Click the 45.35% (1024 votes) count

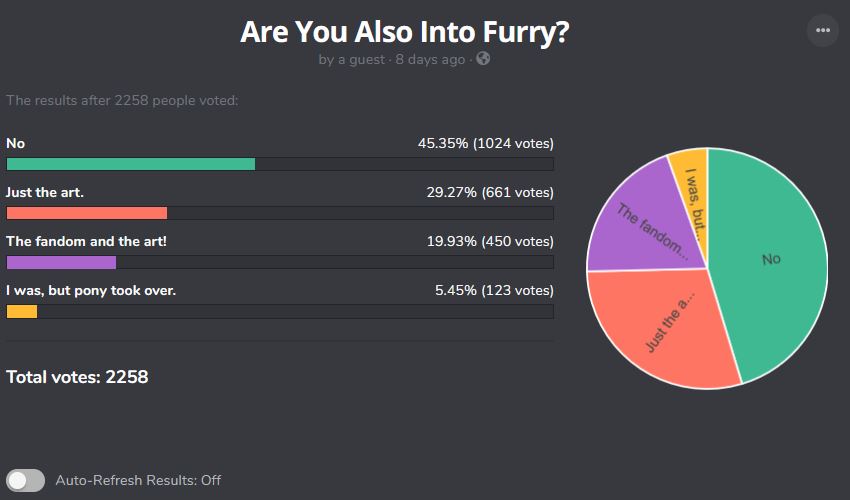click(486, 143)
